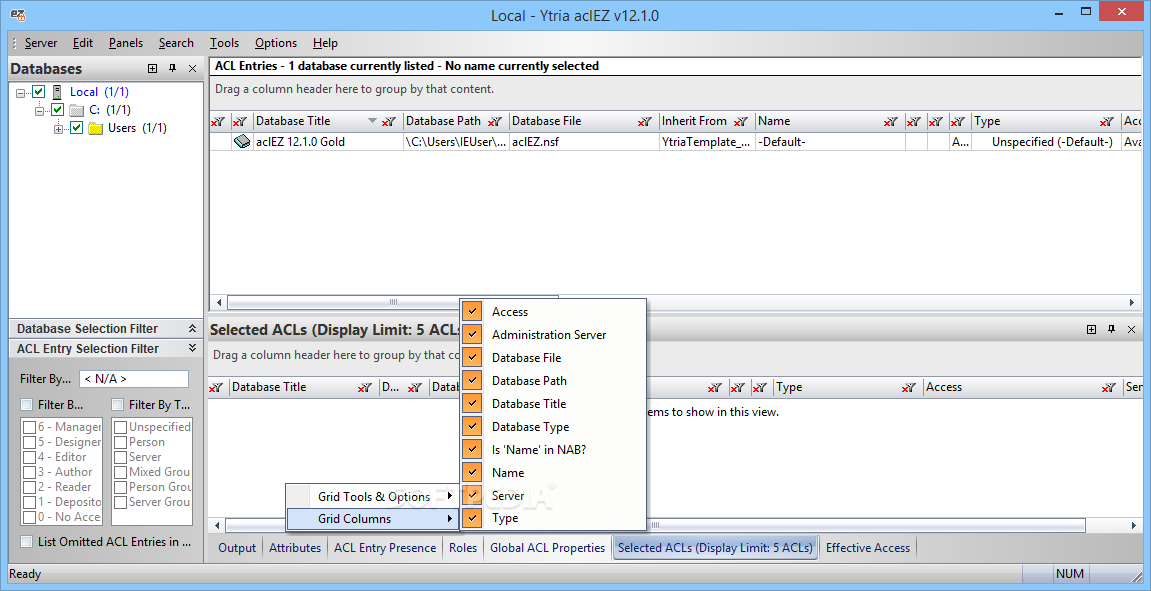Screen dimensions: 1151x591
Task: Click the filter icon in Inherit From header
Action: (x=741, y=122)
